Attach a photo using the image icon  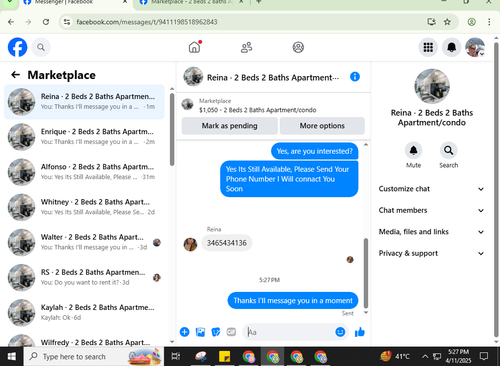(x=200, y=332)
